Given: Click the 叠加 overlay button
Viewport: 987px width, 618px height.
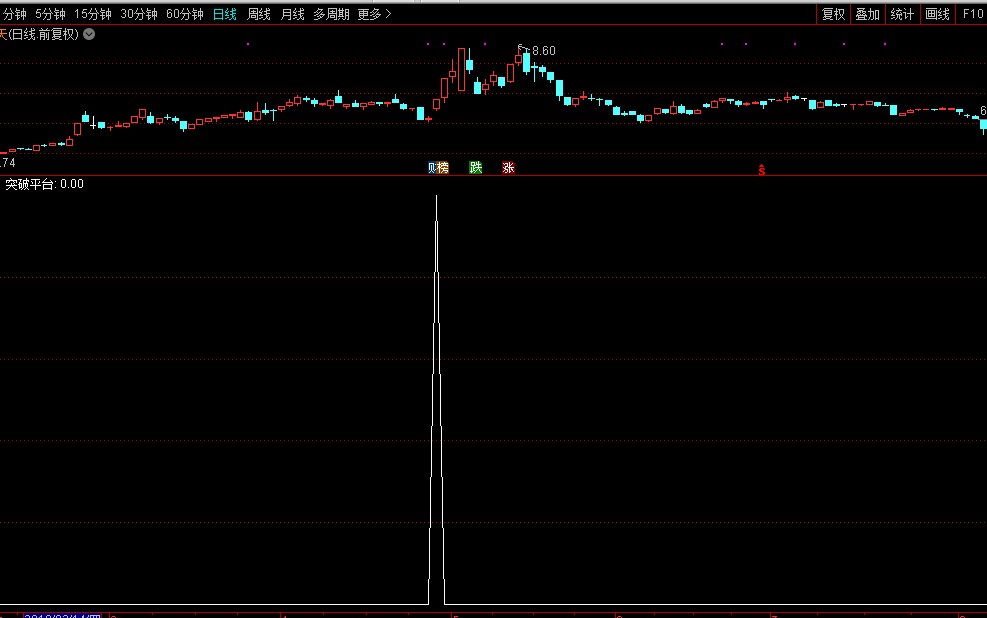Looking at the screenshot, I should (867, 14).
